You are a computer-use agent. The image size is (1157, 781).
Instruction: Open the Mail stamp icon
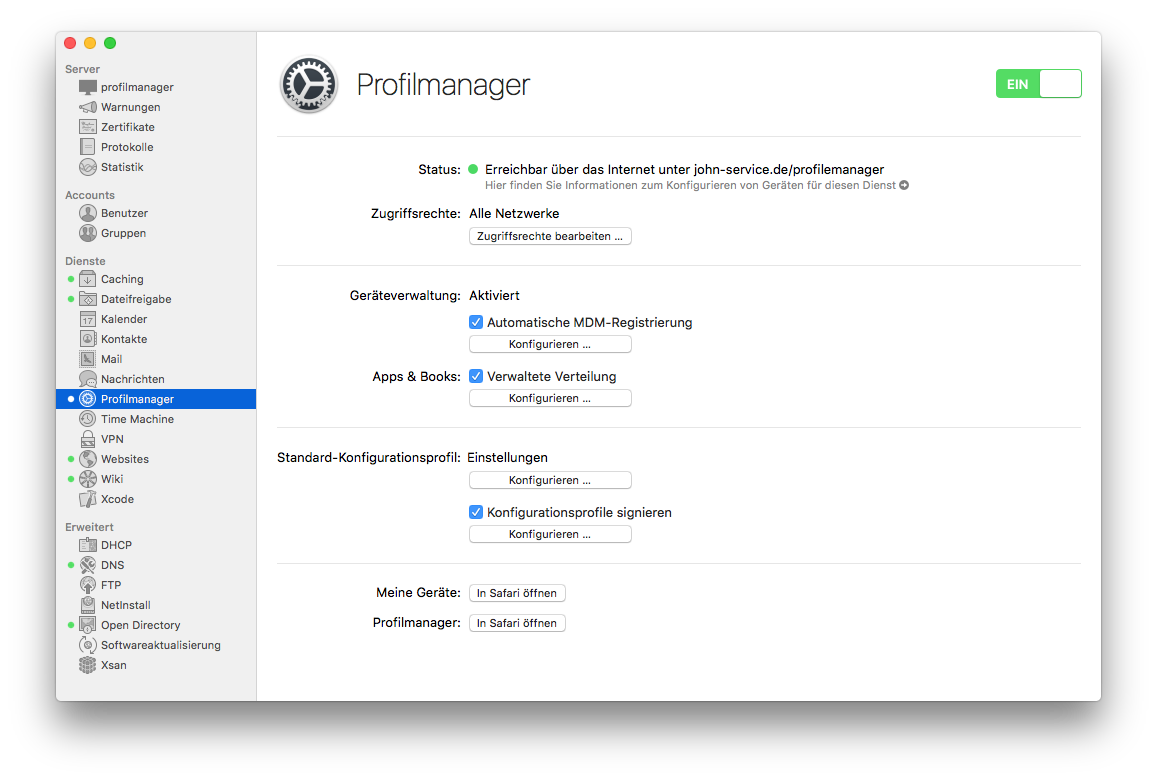coord(88,359)
